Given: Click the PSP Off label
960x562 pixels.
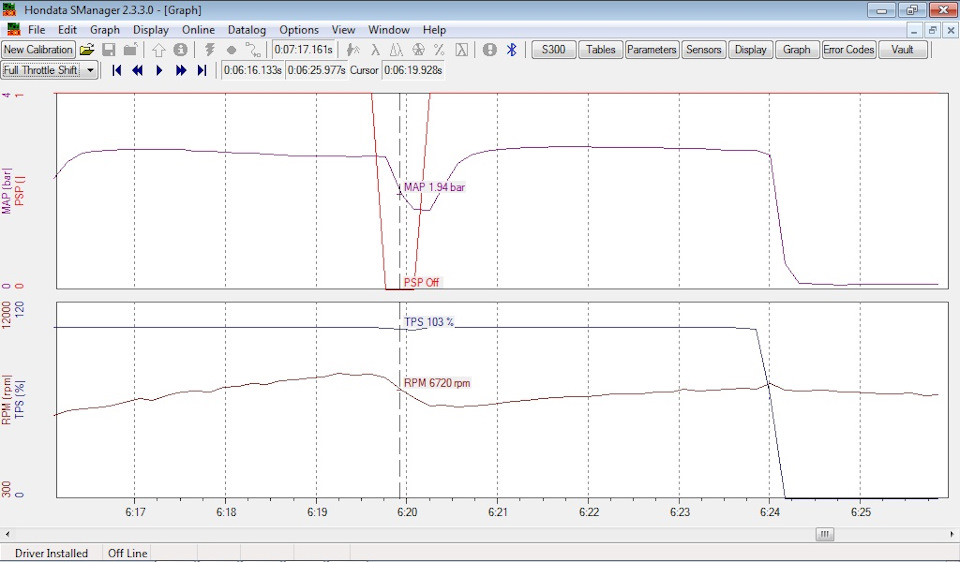Looking at the screenshot, I should point(421,282).
